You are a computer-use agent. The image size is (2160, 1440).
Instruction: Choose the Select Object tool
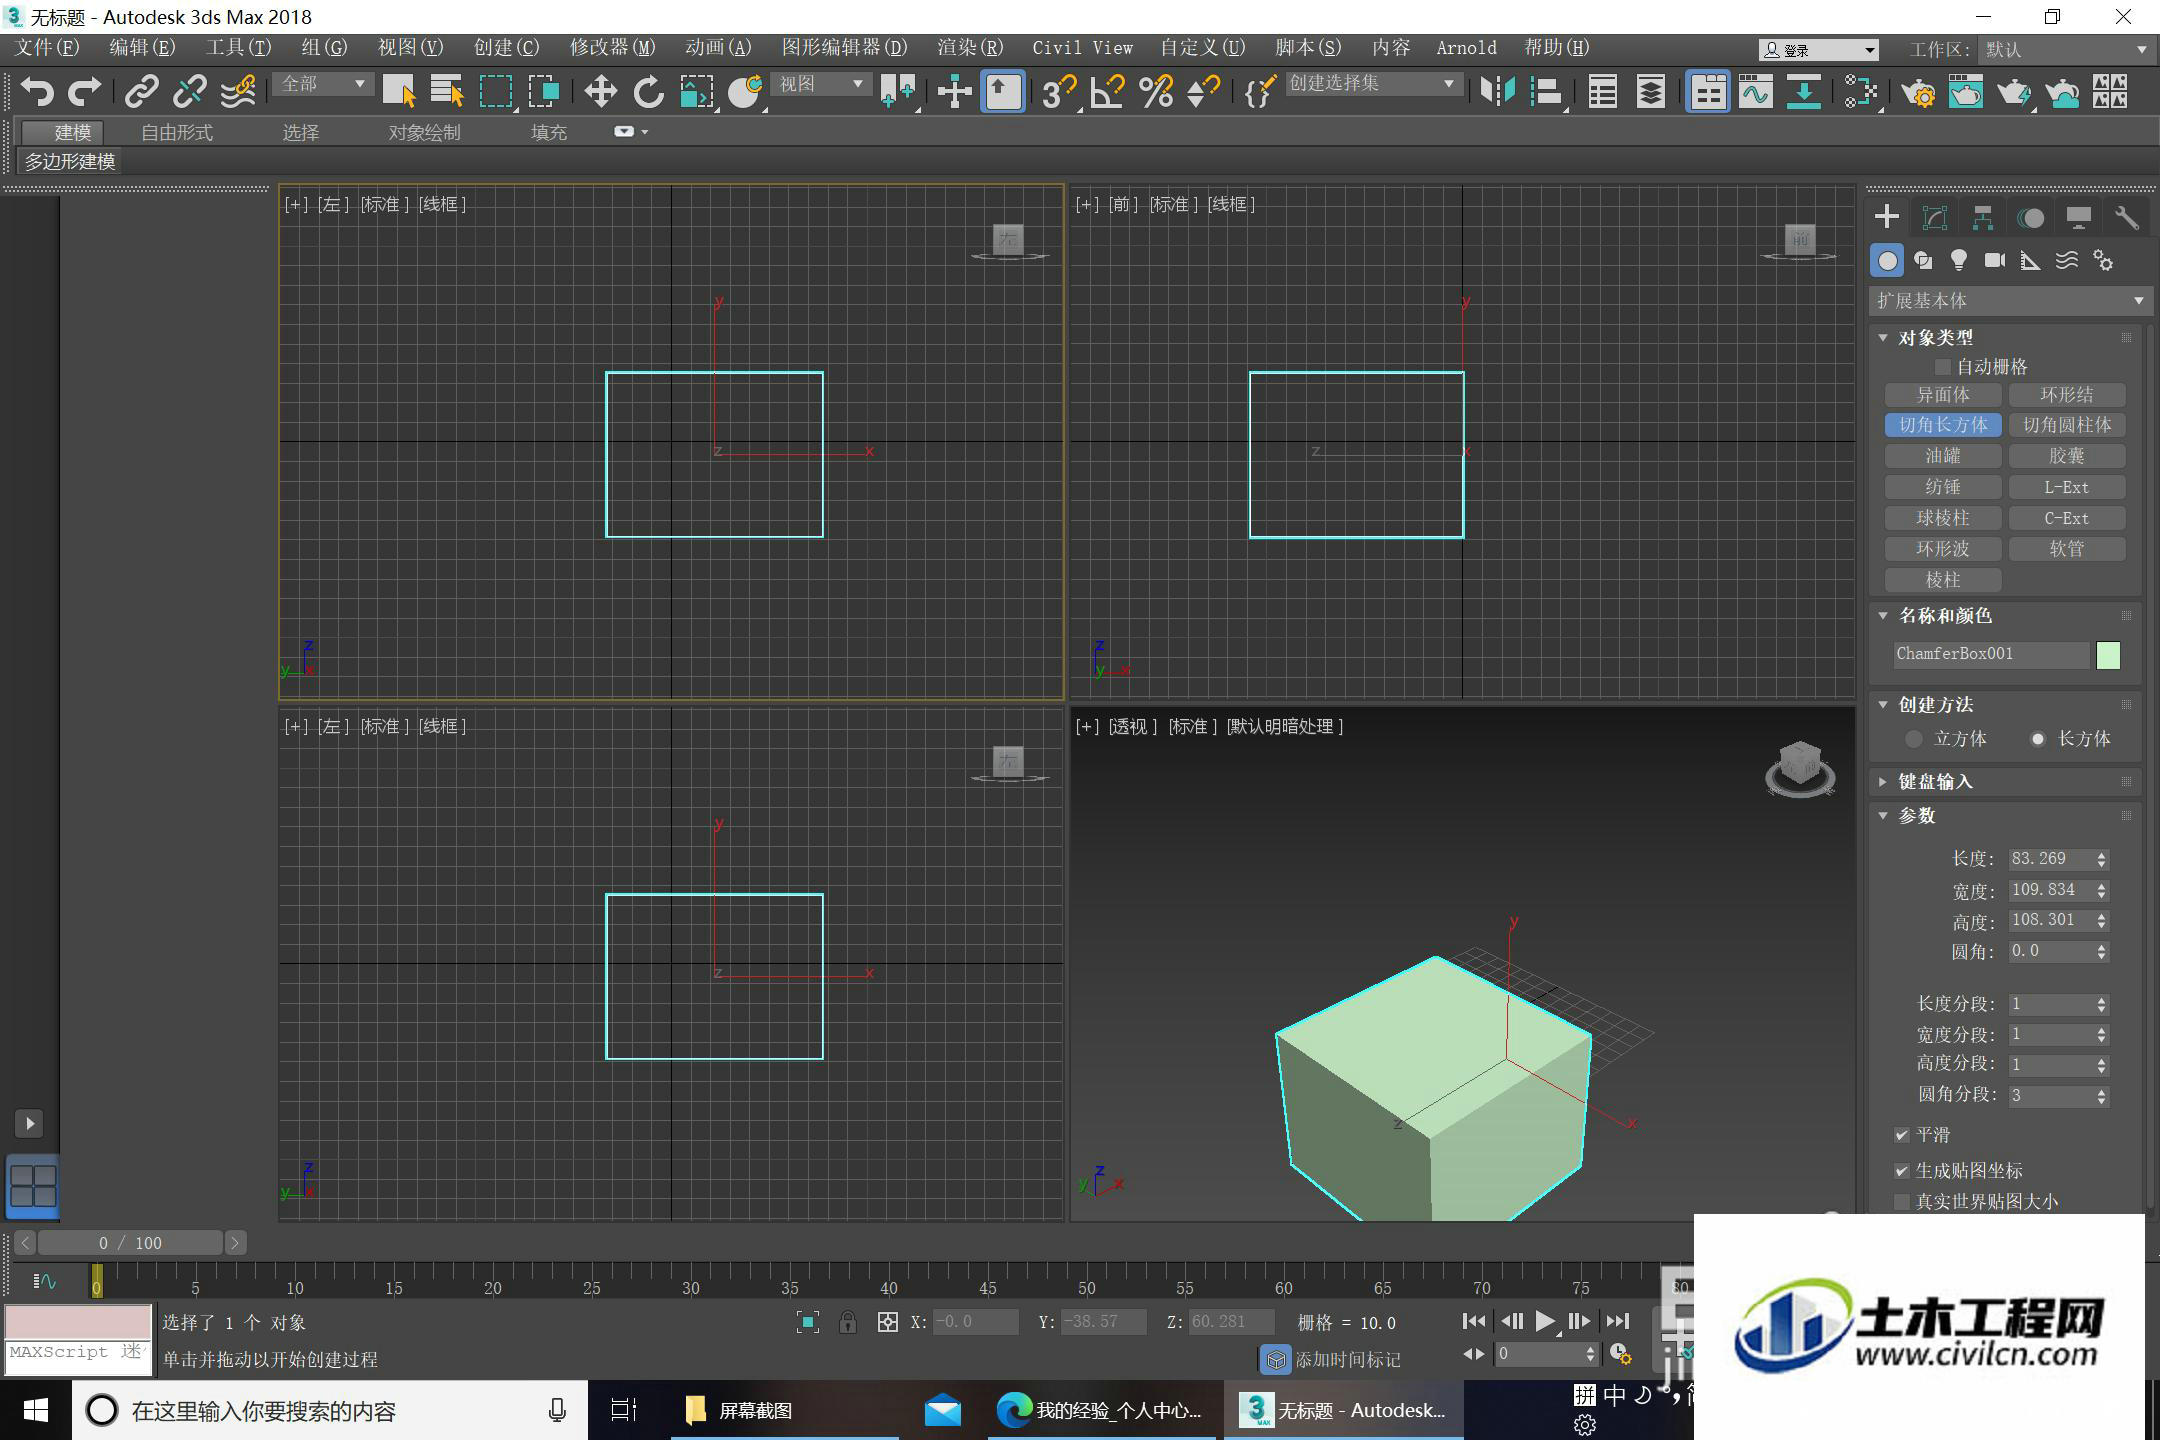tap(399, 92)
